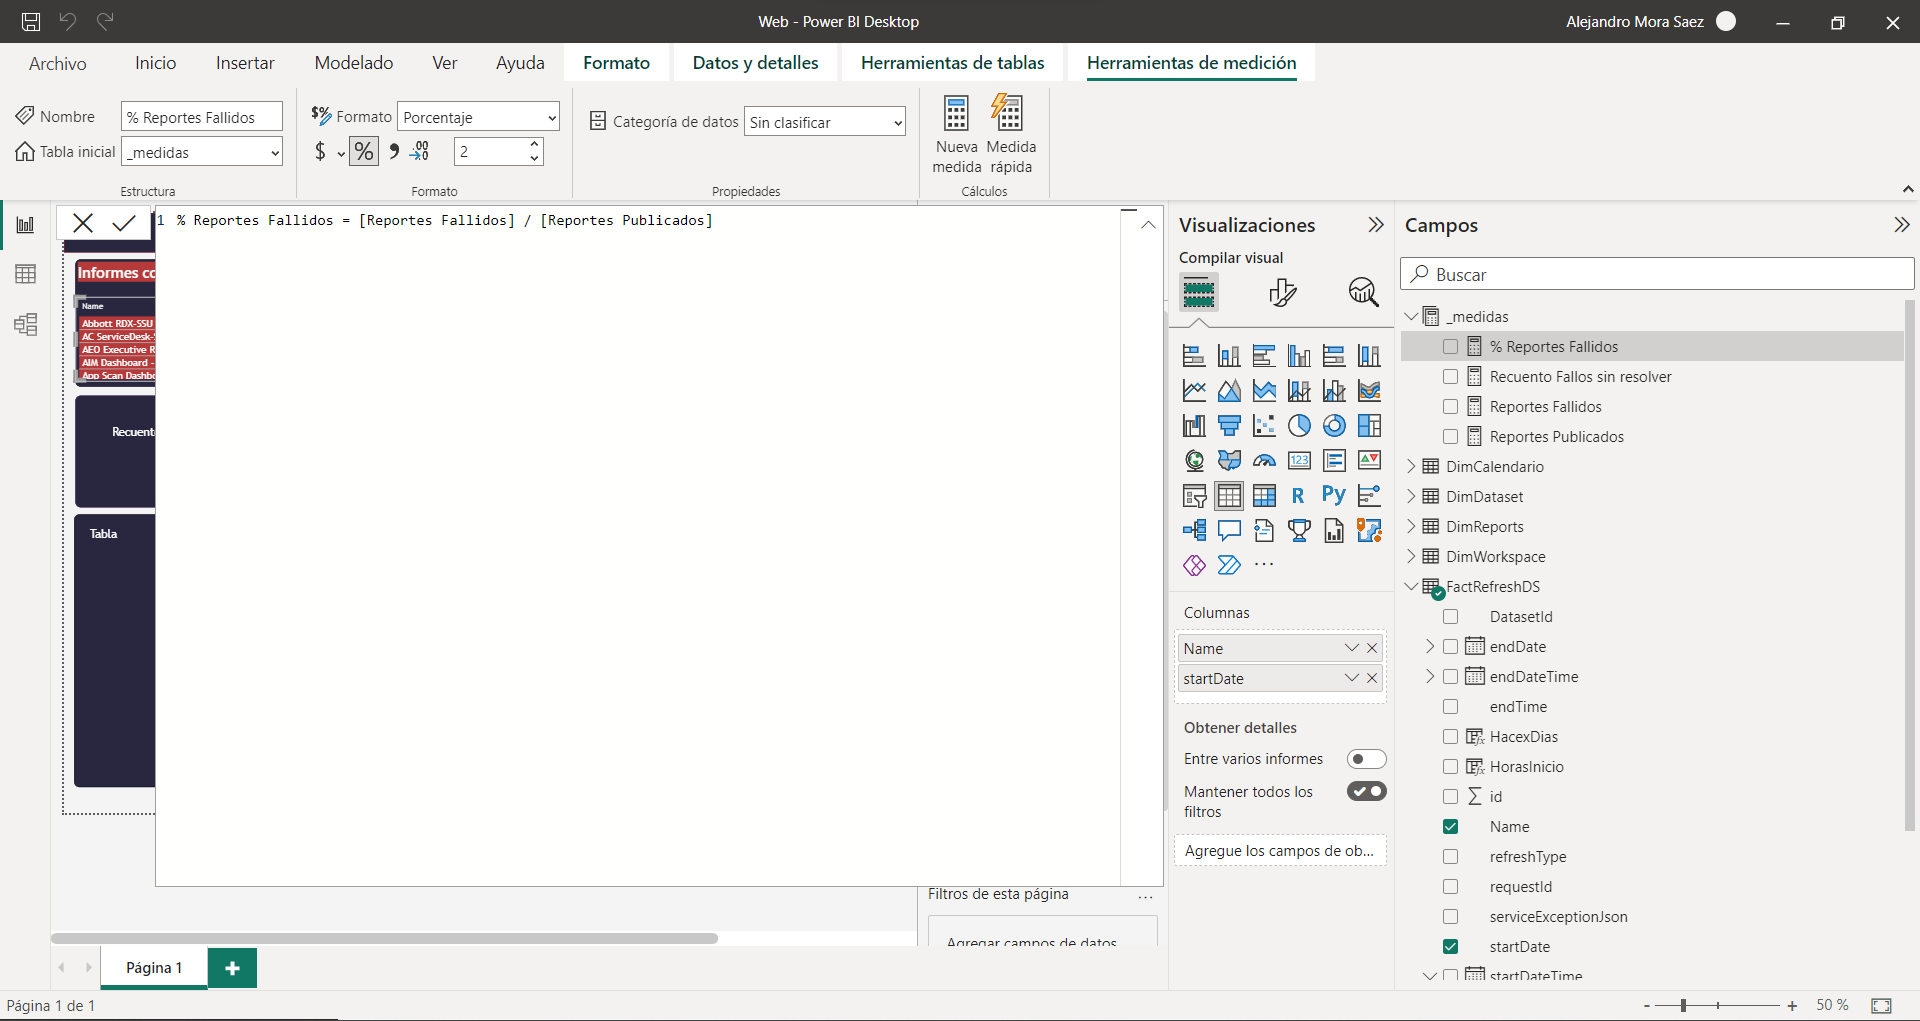Check the Reportes Publicados measure checkbox

coord(1450,437)
